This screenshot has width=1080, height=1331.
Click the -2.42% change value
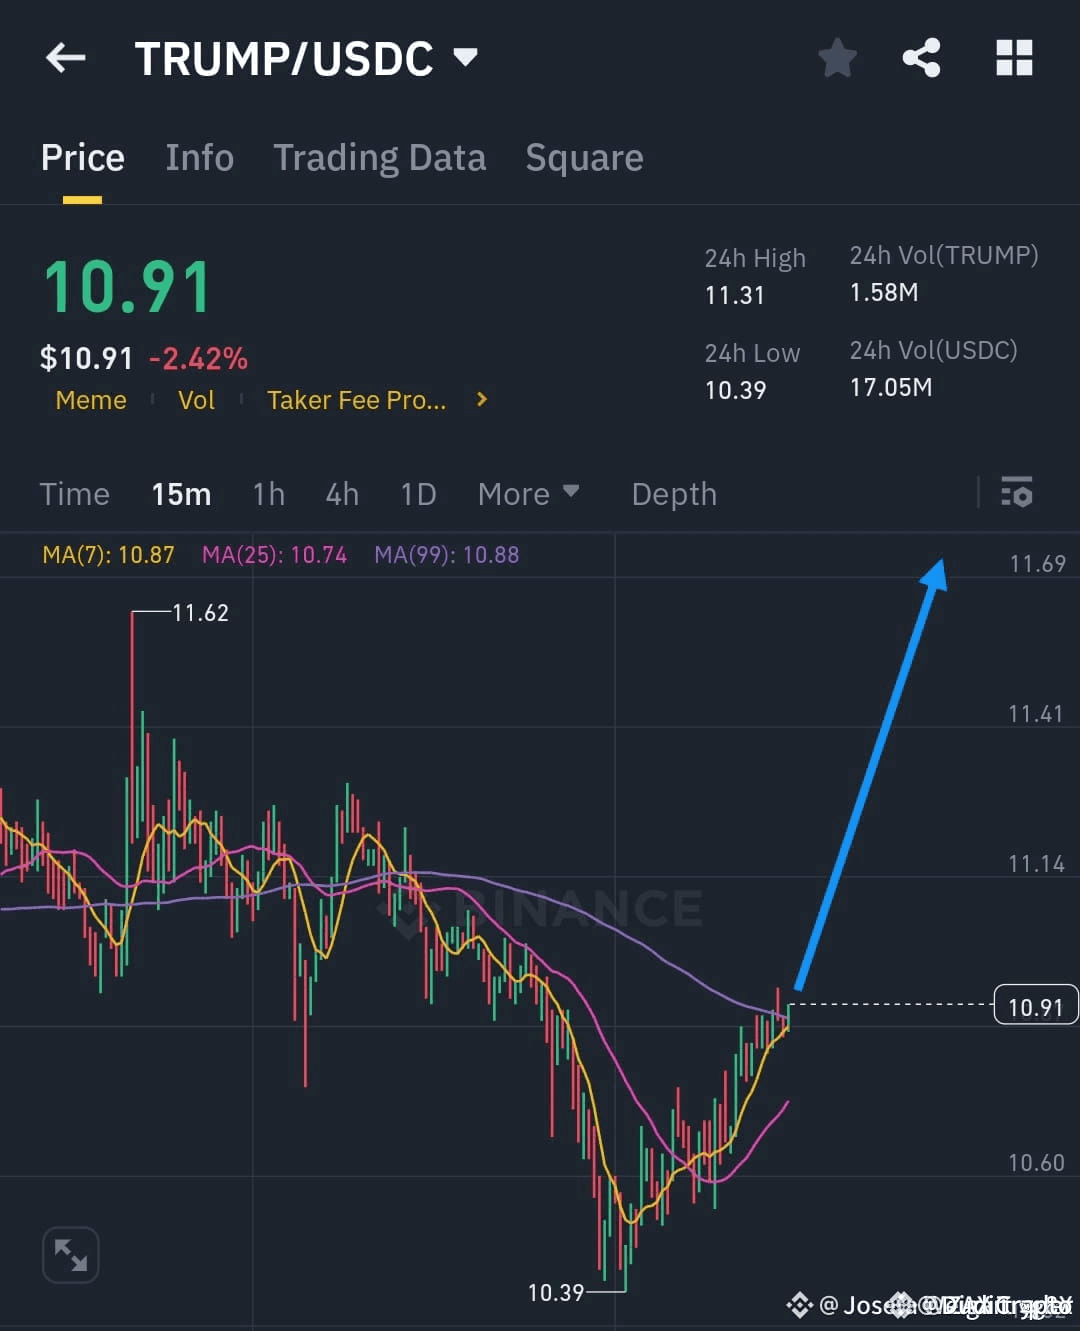pyautogui.click(x=198, y=358)
